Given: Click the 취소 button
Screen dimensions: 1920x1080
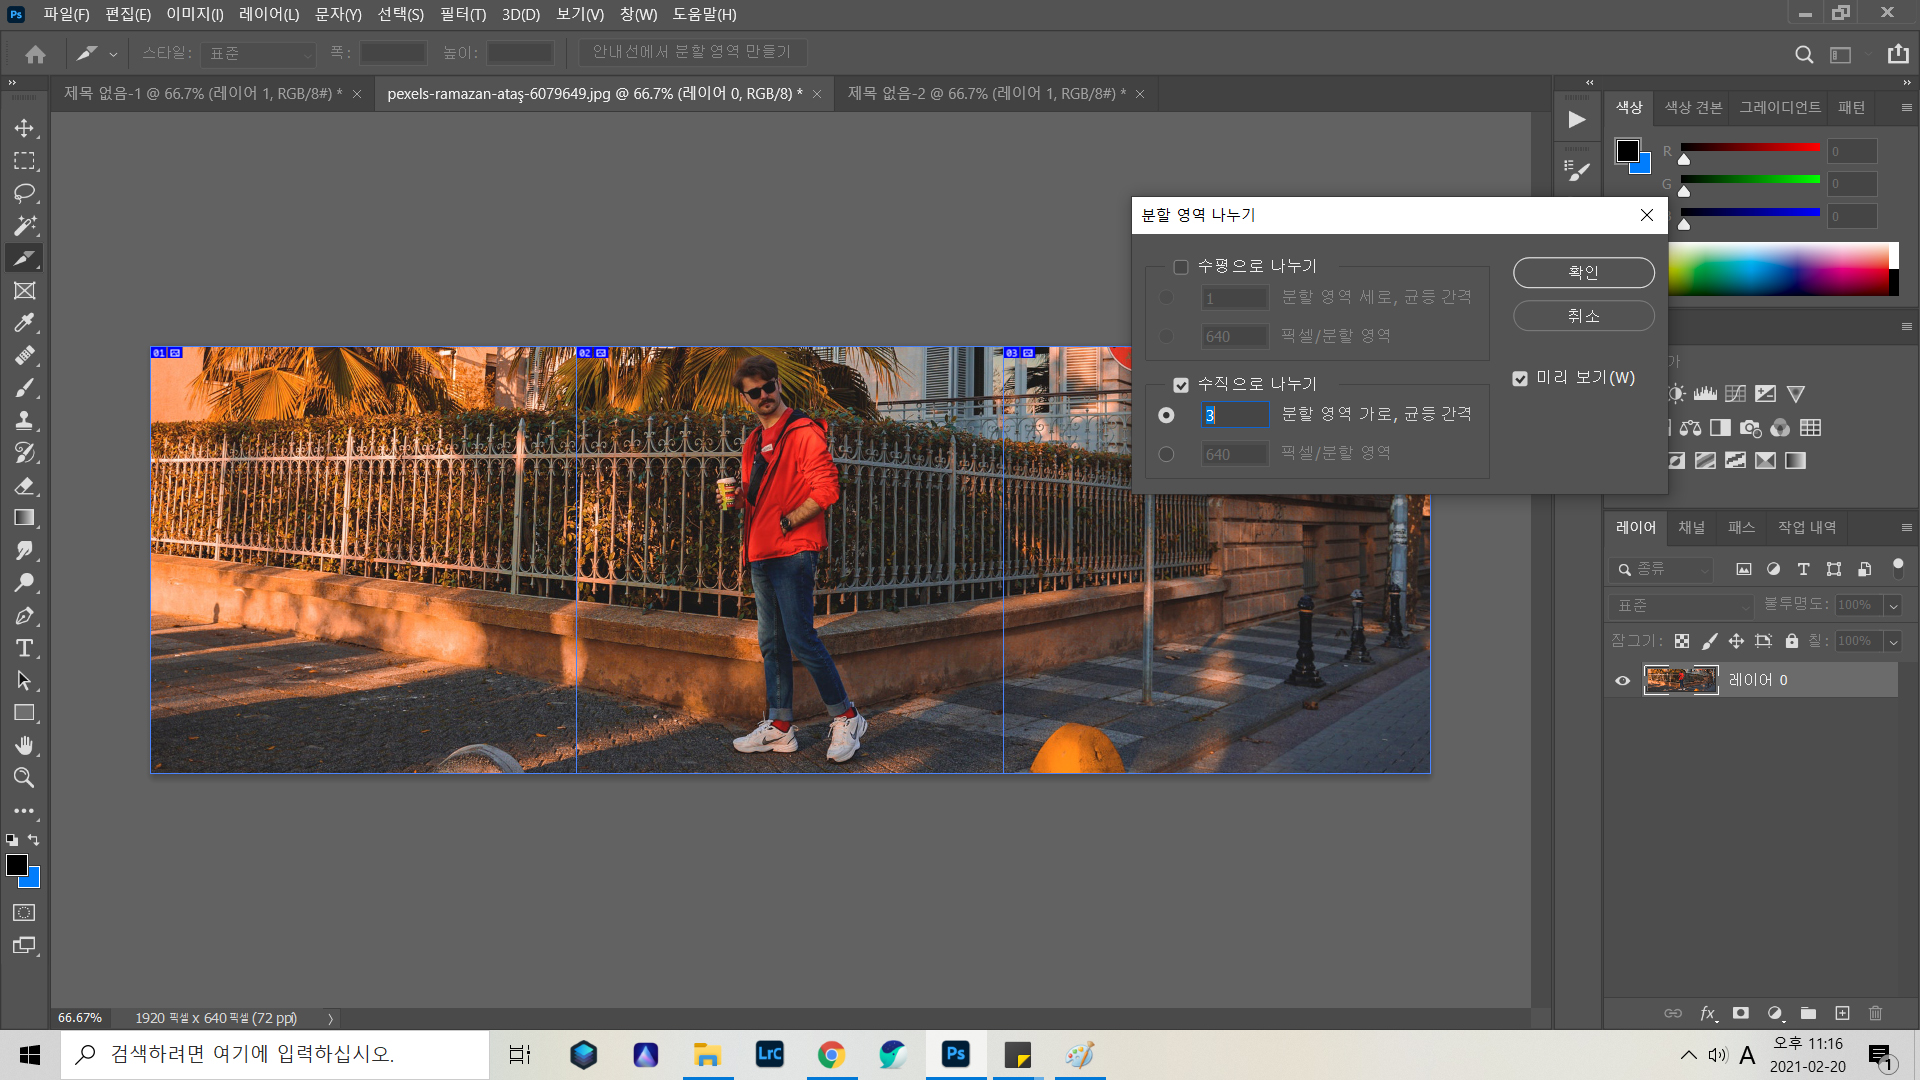Looking at the screenshot, I should (1583, 316).
